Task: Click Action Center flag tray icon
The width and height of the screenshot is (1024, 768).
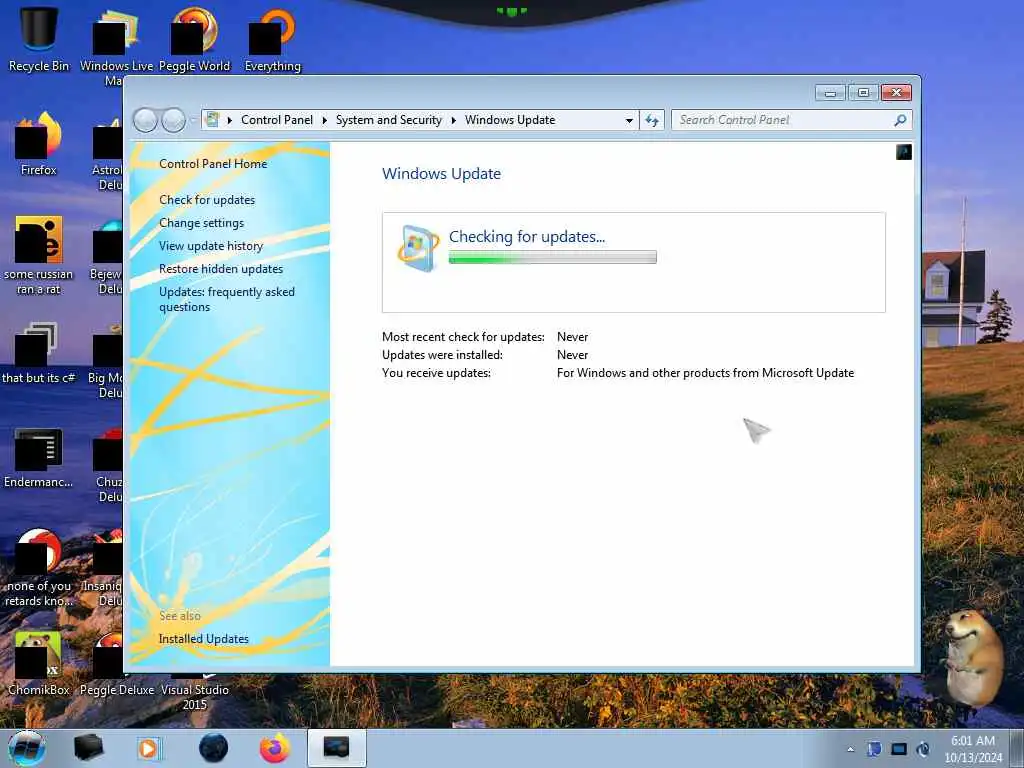Action: [x=874, y=749]
